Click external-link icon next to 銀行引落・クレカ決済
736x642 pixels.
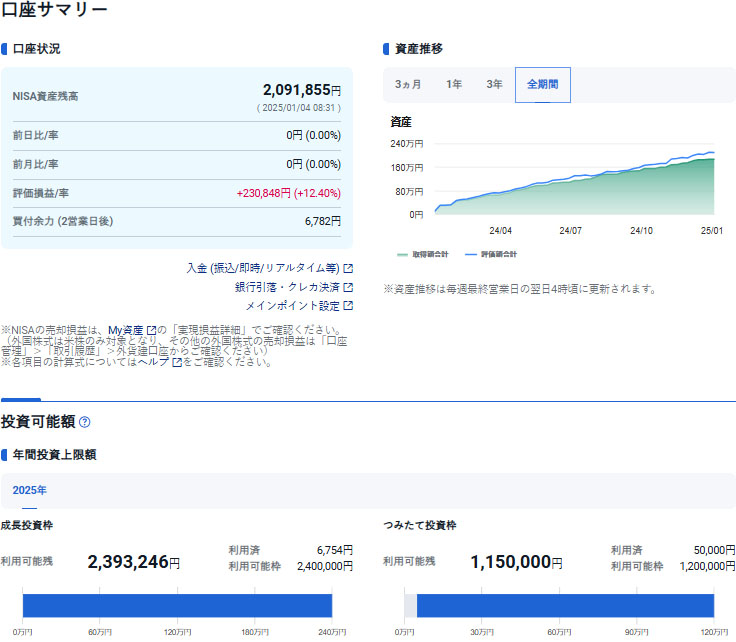348,287
